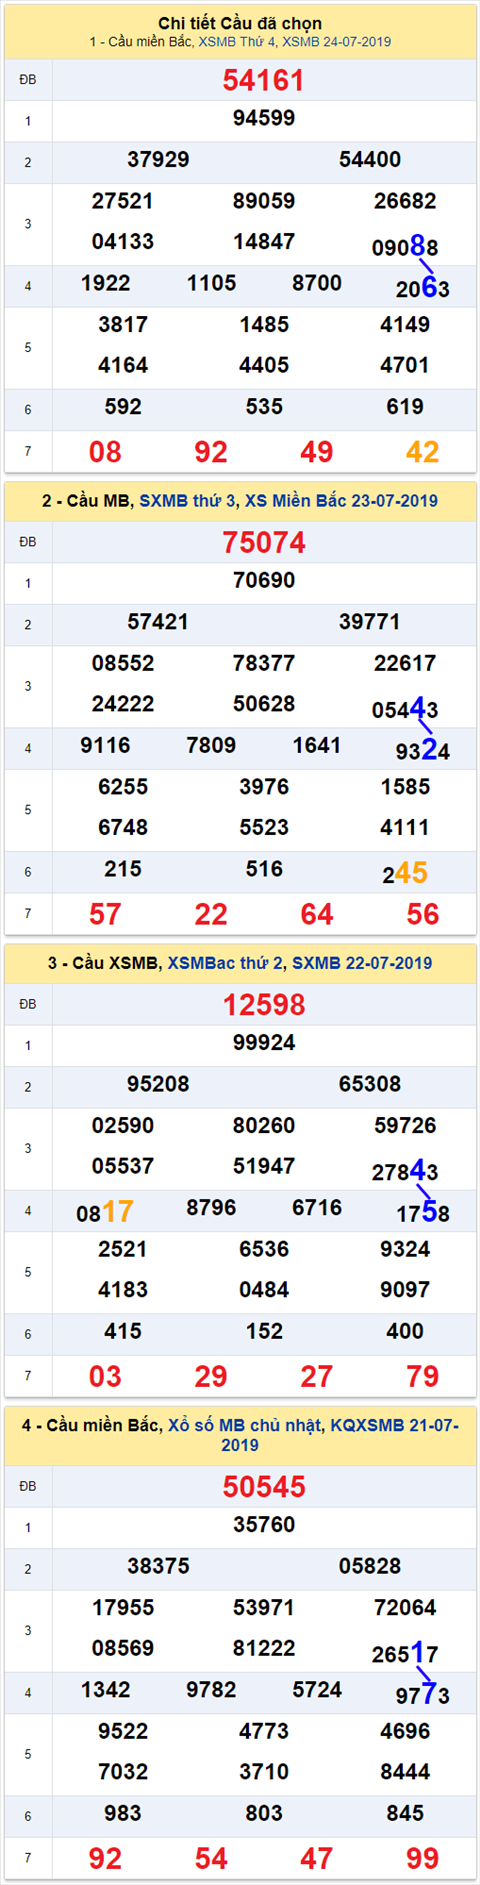
Task: Click seventh prize number 99
Action: coord(423,1858)
